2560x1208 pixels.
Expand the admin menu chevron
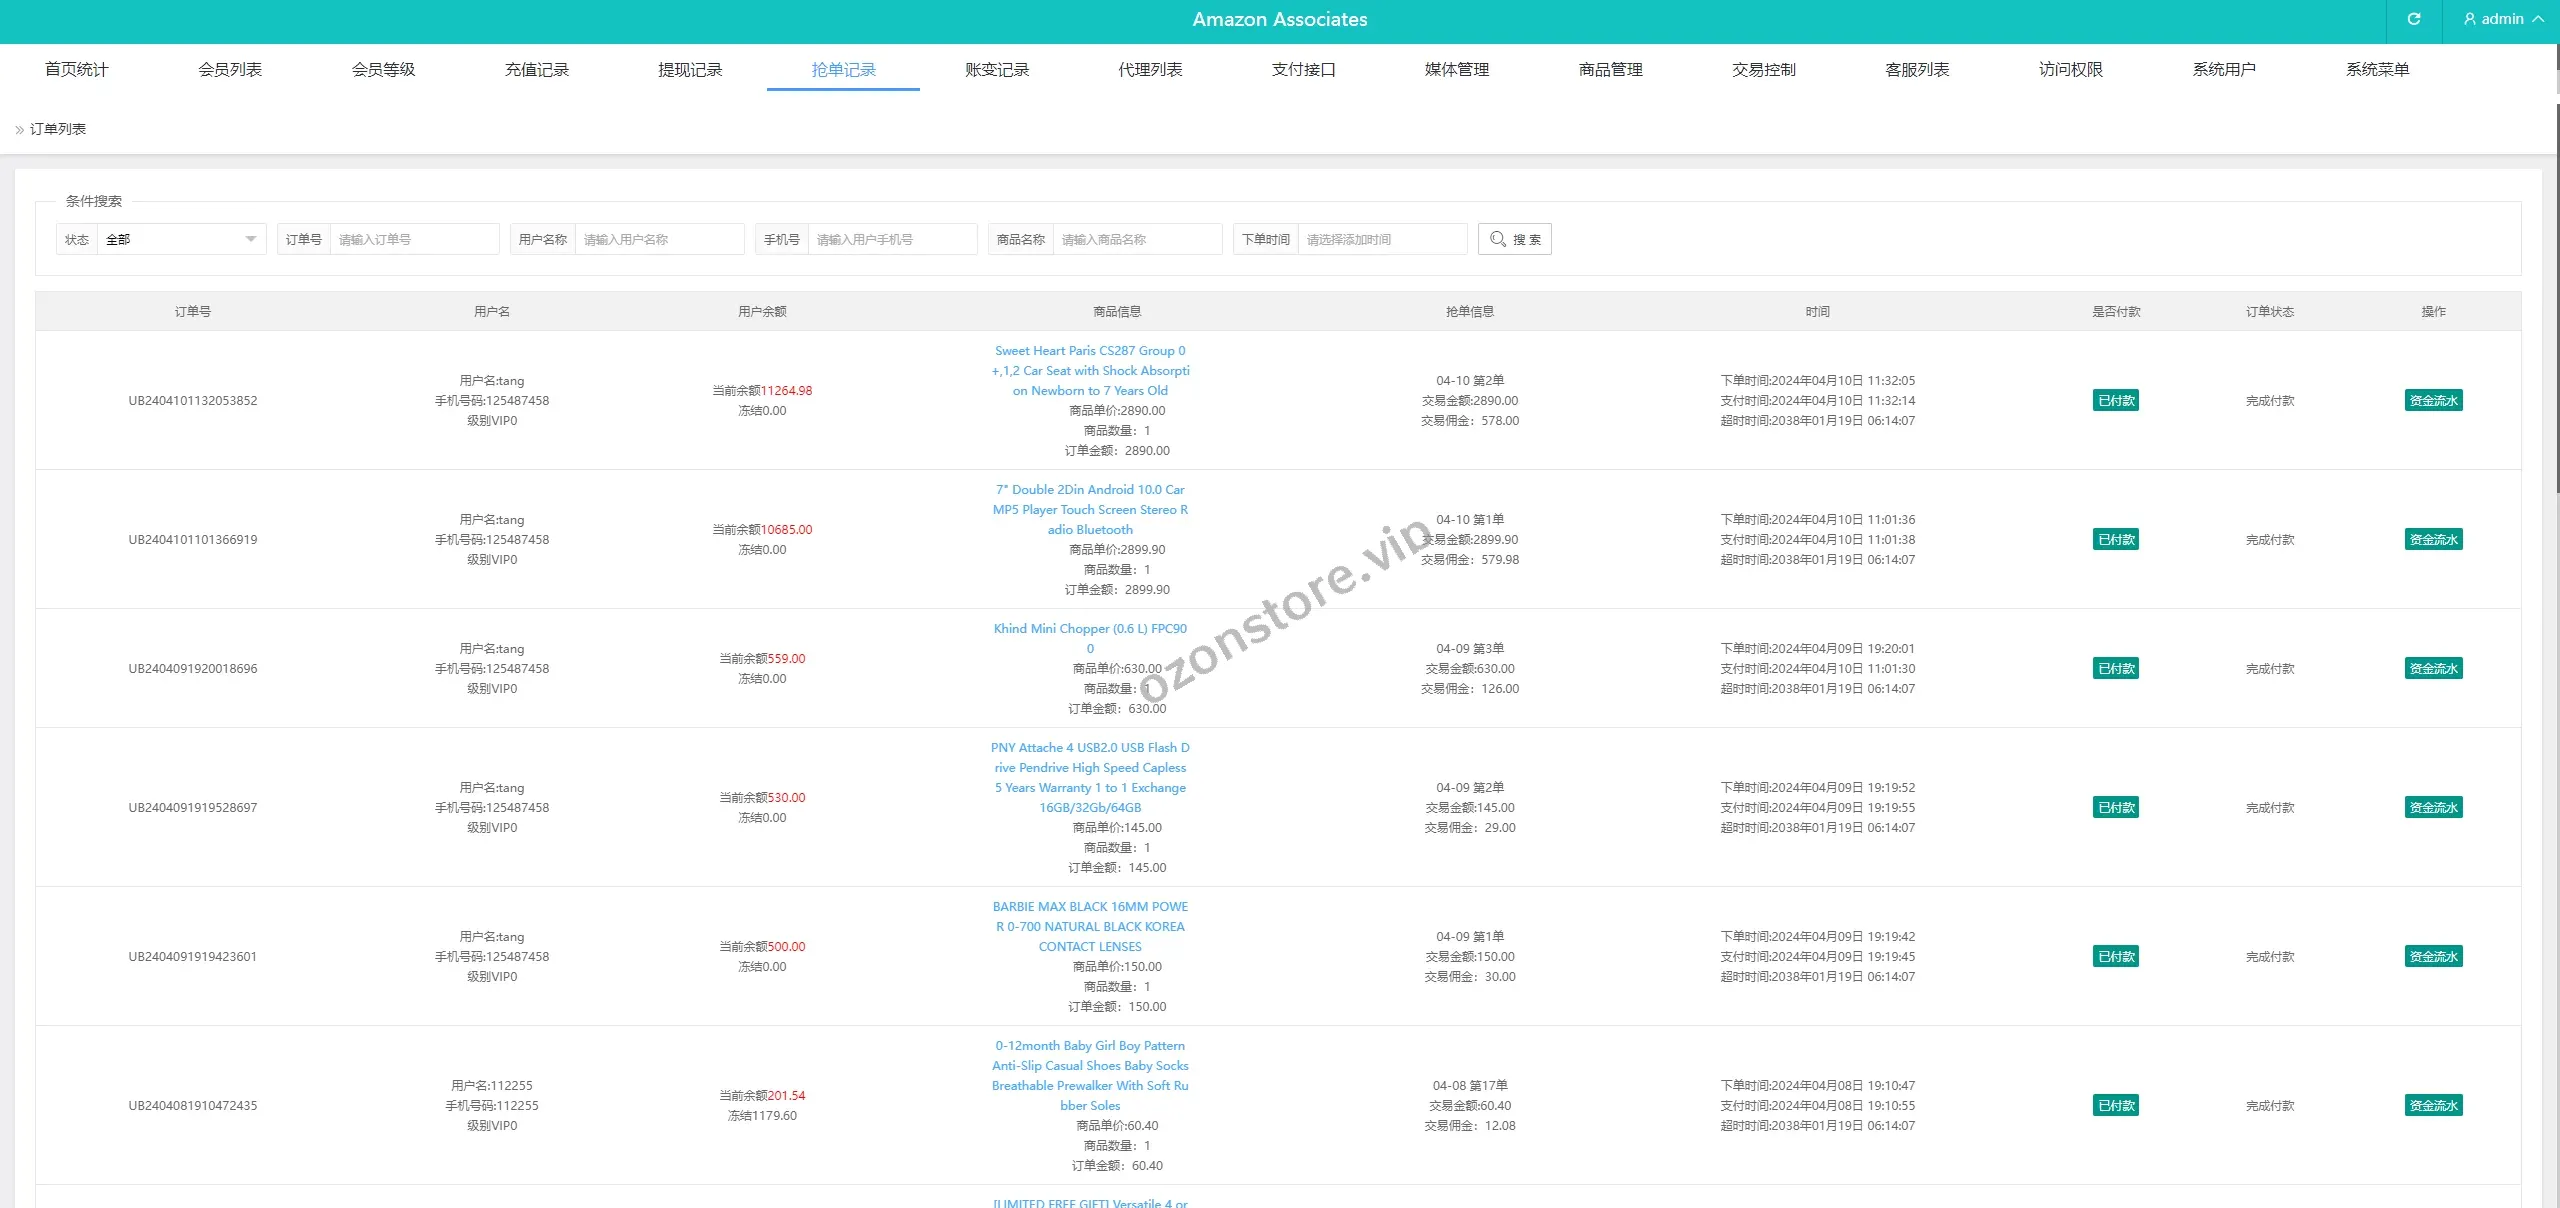pos(2538,19)
